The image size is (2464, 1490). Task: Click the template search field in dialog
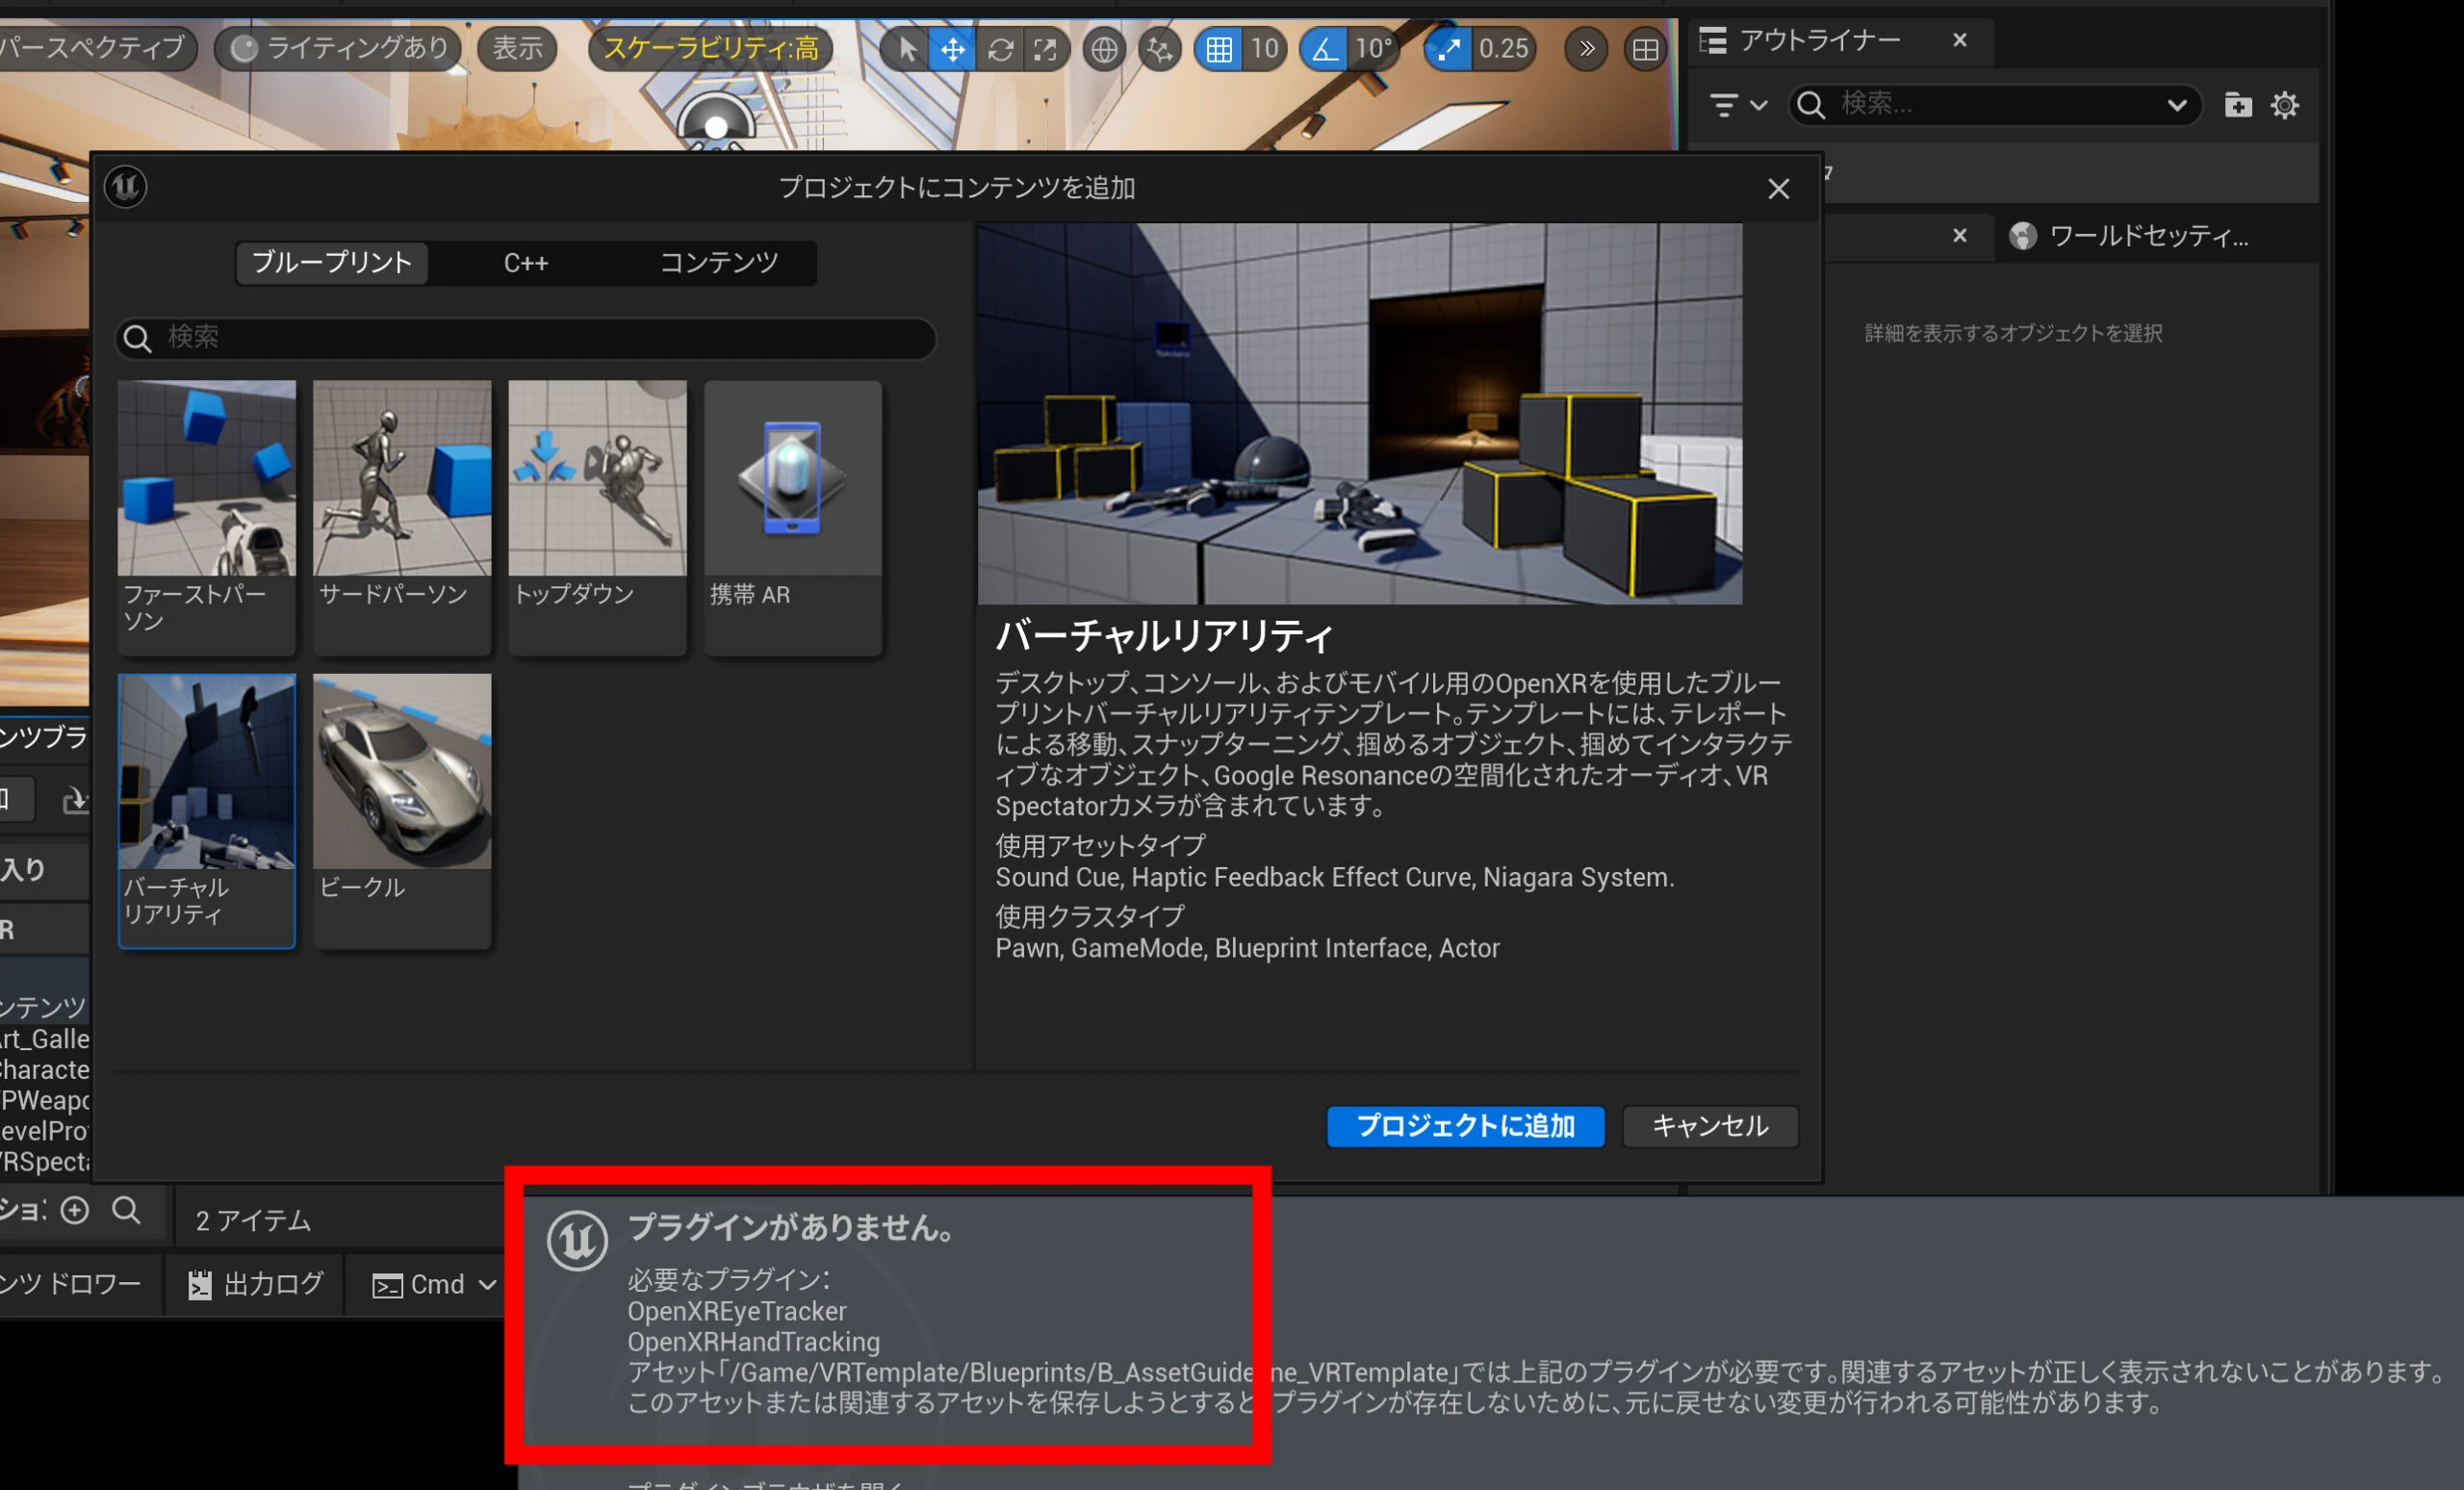click(540, 338)
